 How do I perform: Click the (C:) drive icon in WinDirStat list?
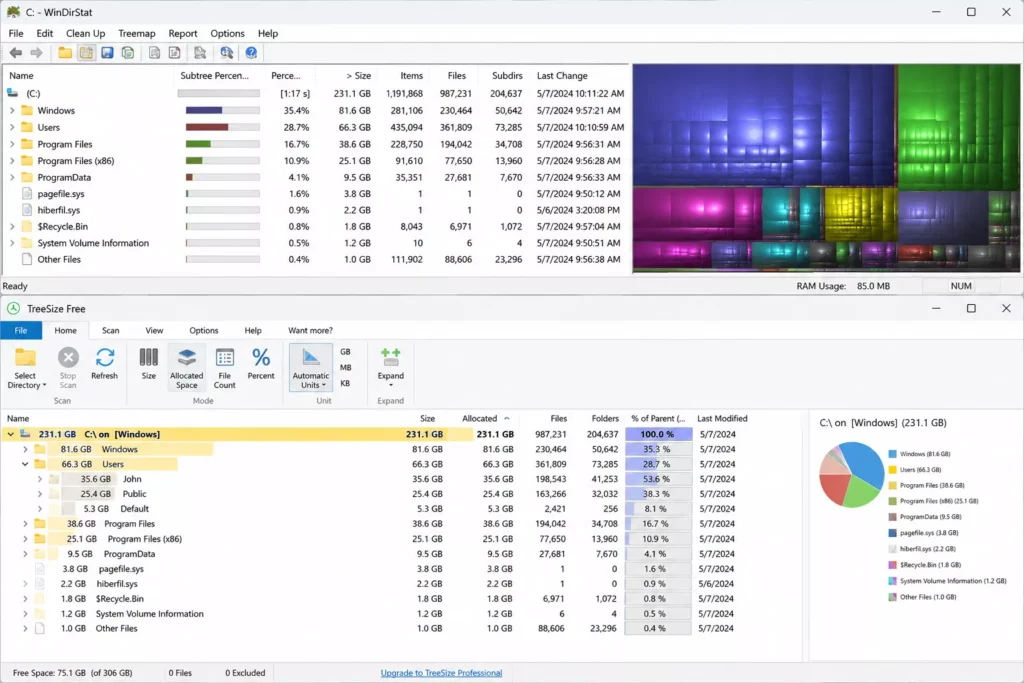point(12,93)
